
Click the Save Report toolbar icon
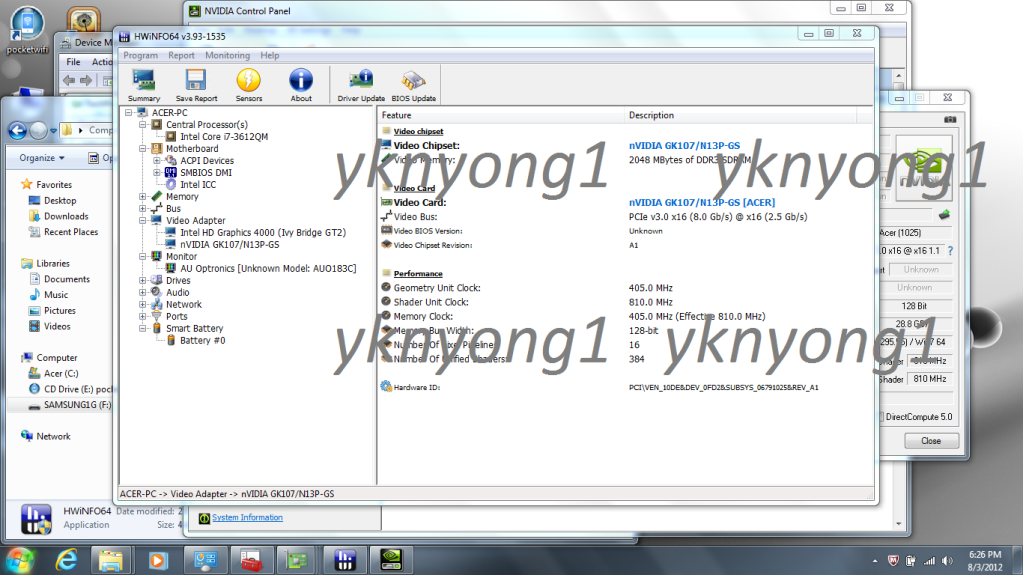tap(196, 85)
